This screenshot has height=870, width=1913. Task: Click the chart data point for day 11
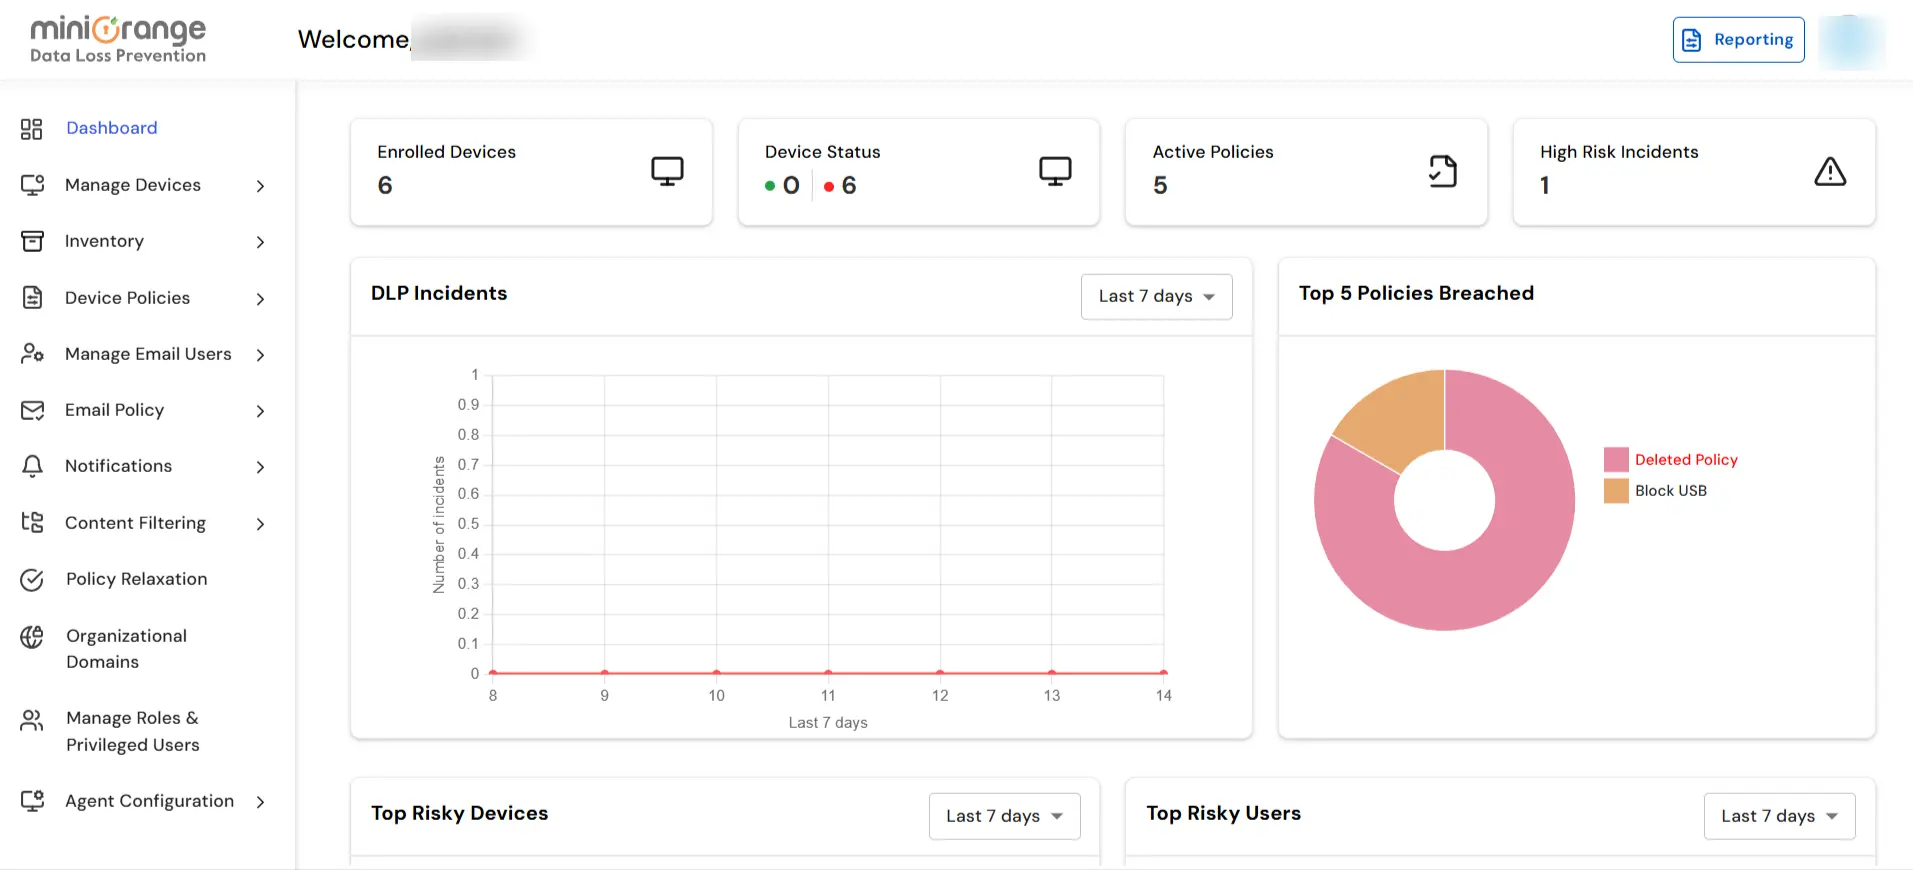828,673
